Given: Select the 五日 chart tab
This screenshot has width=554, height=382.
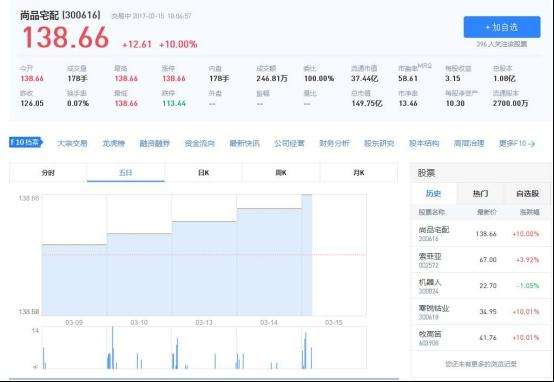Looking at the screenshot, I should coord(126,173).
